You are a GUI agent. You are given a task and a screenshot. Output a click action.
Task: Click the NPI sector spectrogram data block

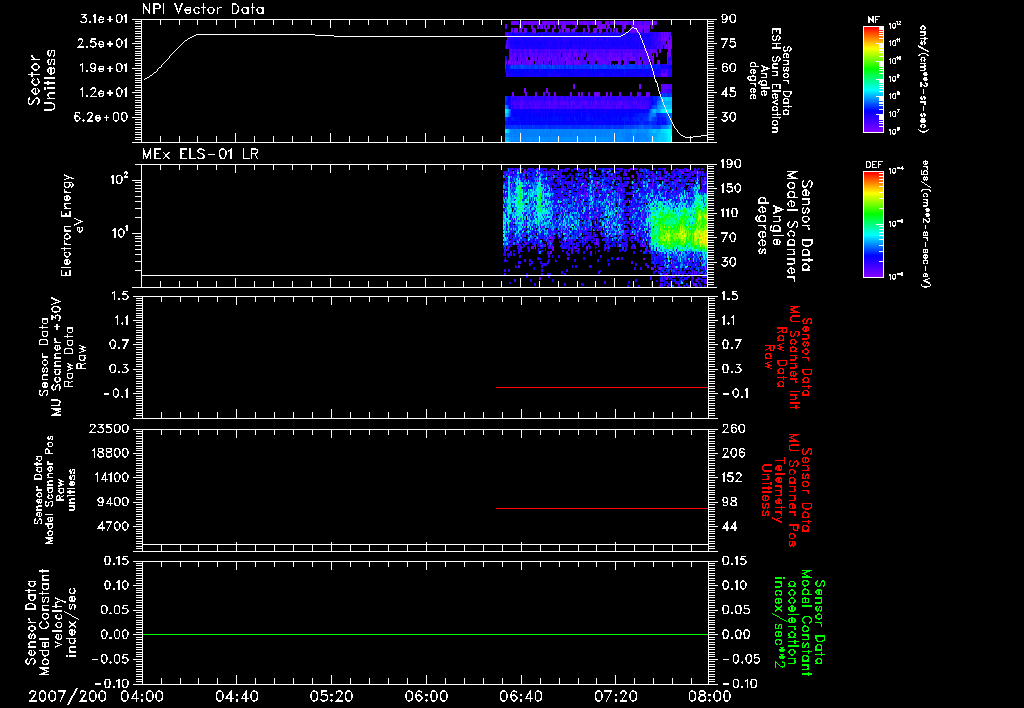click(x=588, y=81)
